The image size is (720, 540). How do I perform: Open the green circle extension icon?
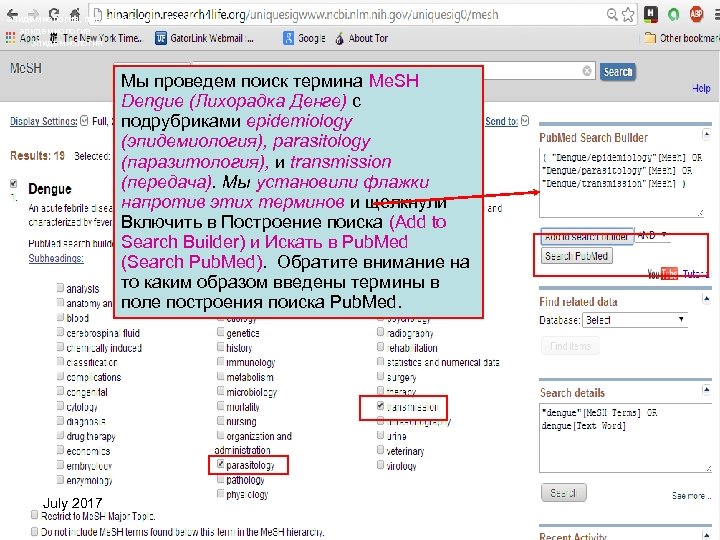click(674, 15)
